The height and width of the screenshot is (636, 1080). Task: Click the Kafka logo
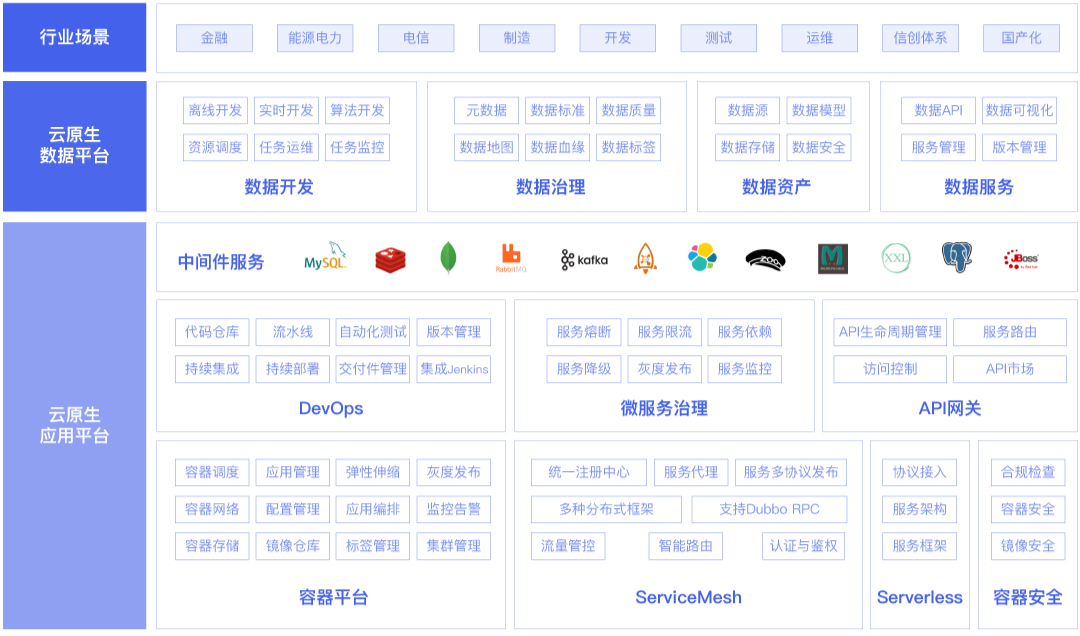coord(584,260)
